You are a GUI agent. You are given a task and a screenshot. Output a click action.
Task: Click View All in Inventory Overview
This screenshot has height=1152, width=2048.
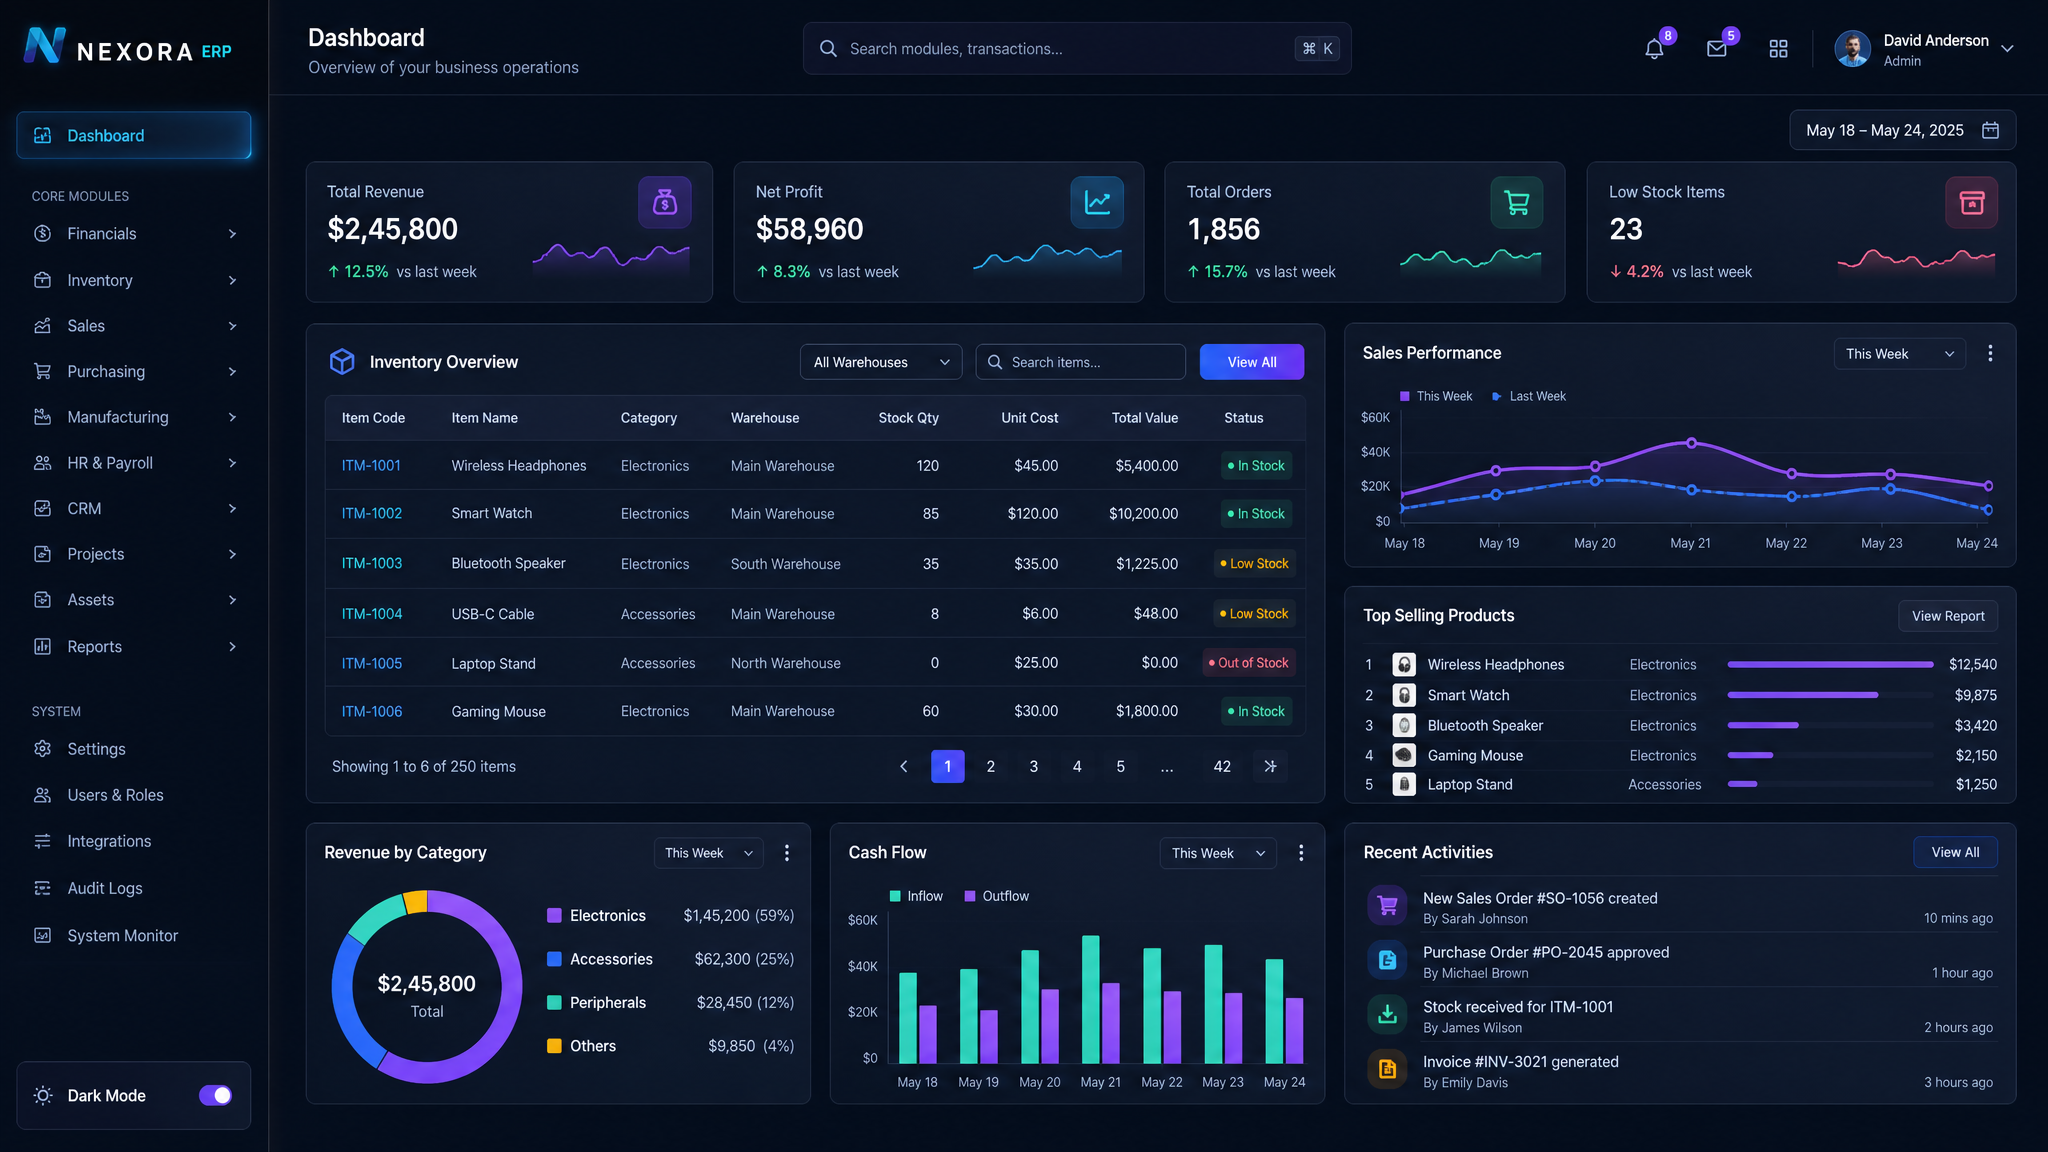click(1252, 362)
